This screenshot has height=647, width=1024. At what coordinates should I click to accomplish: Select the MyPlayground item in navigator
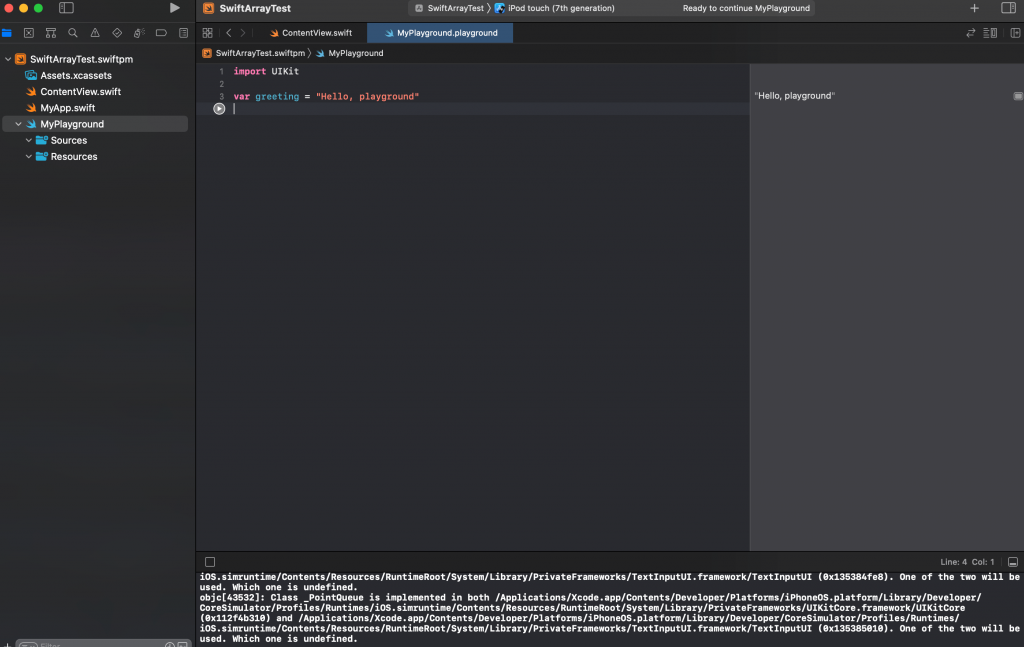tap(95, 124)
